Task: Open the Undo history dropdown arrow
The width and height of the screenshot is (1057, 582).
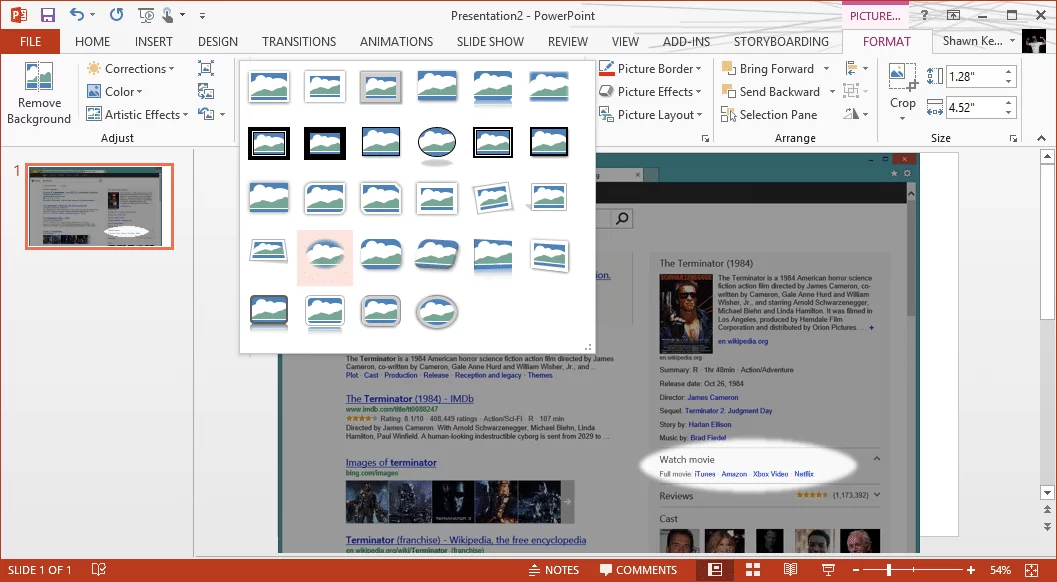Action: coord(92,15)
